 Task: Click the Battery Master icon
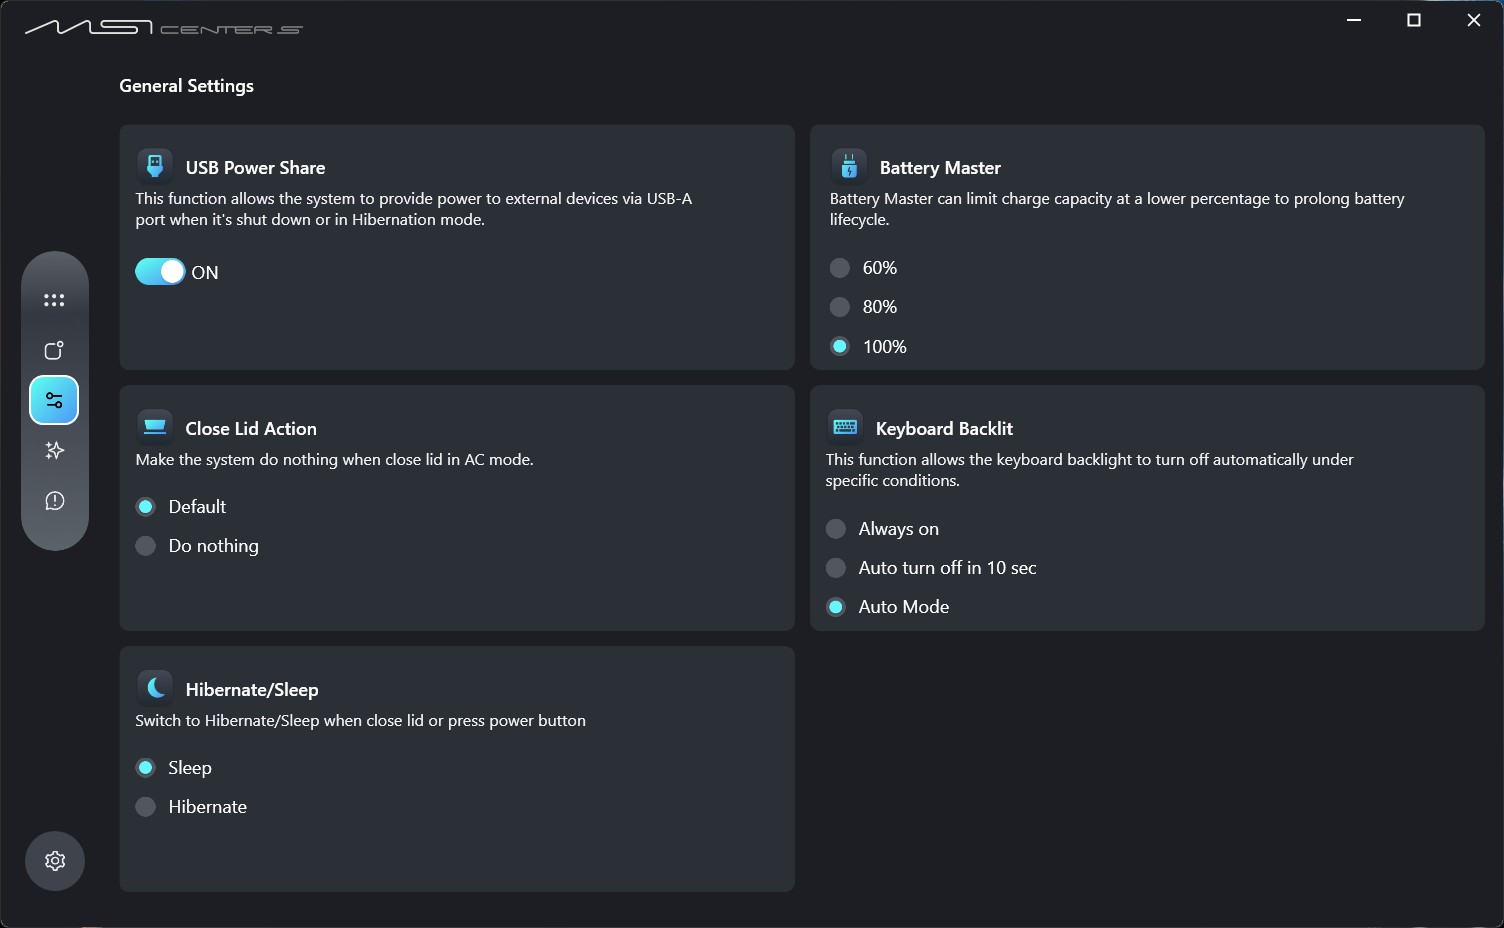coord(849,165)
